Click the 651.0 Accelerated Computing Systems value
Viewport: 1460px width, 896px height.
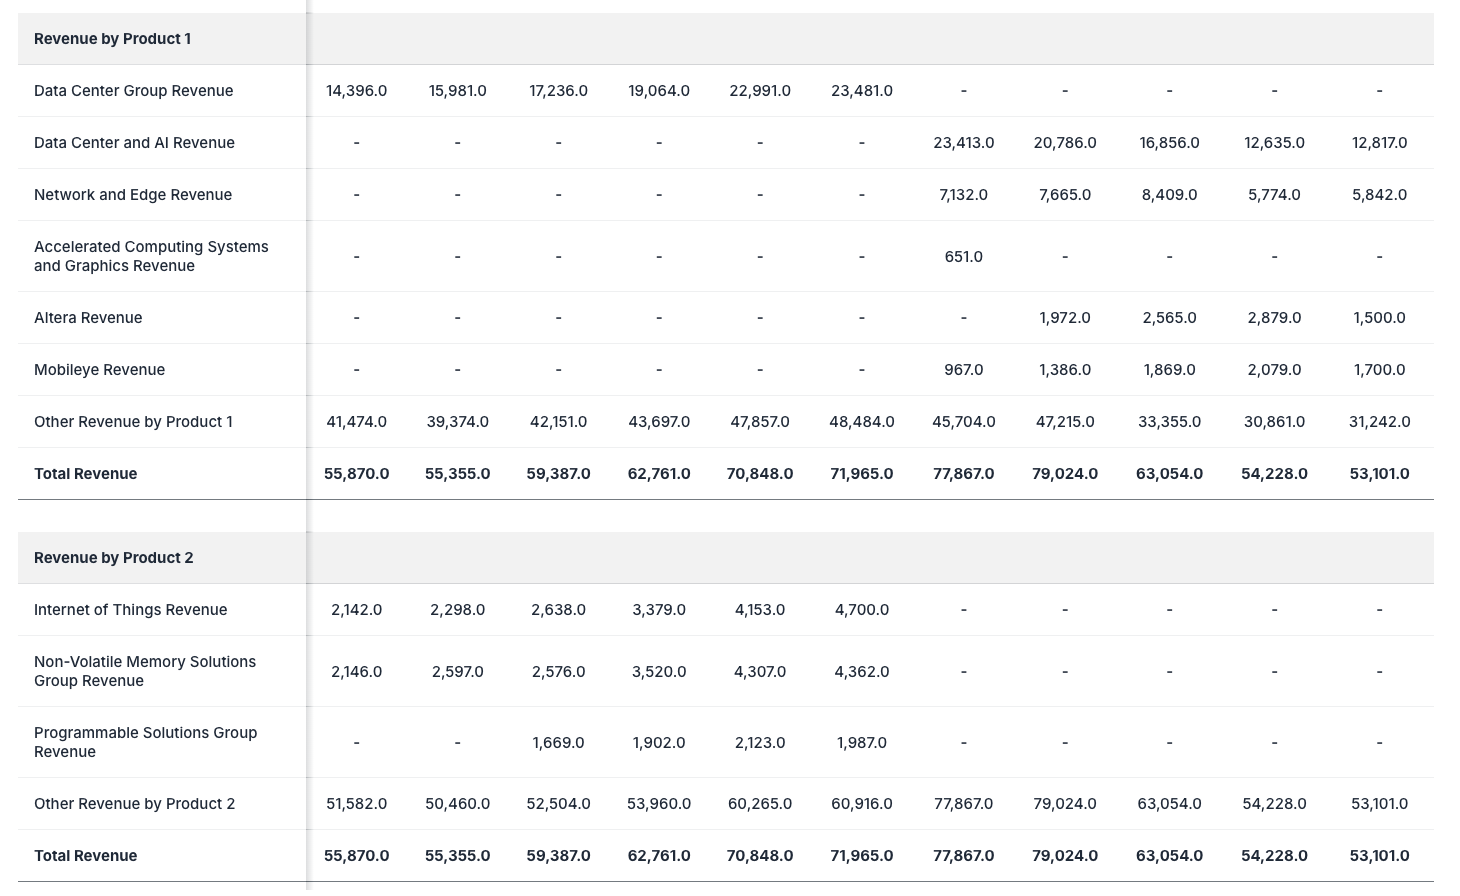[x=964, y=256]
